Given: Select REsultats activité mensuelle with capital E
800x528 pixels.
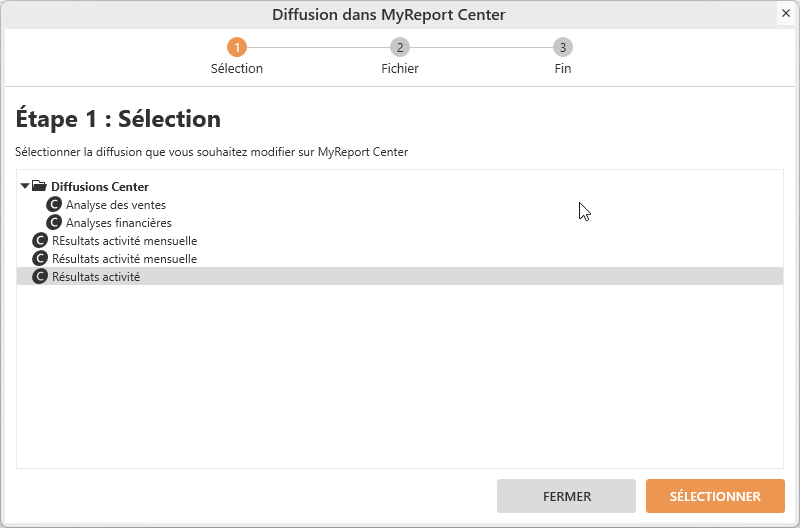Looking at the screenshot, I should tap(124, 241).
